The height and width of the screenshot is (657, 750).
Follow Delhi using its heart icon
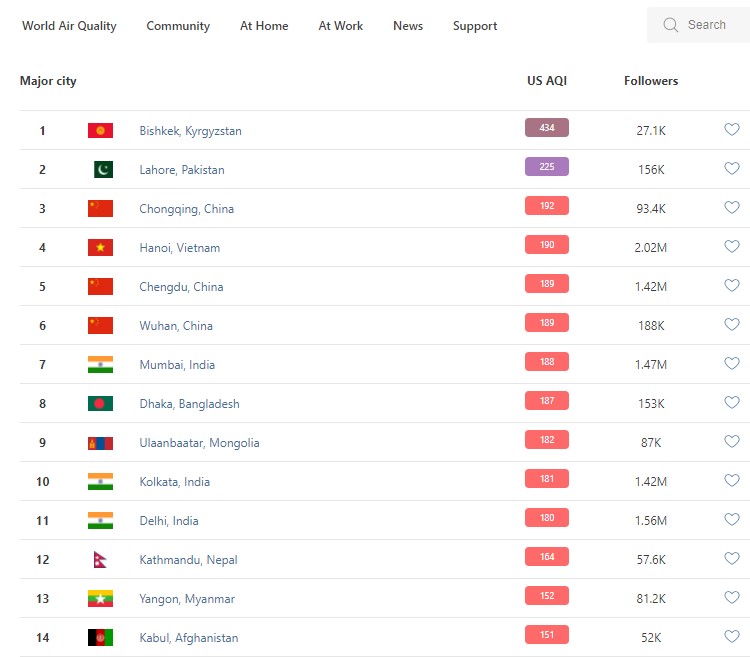tap(732, 520)
